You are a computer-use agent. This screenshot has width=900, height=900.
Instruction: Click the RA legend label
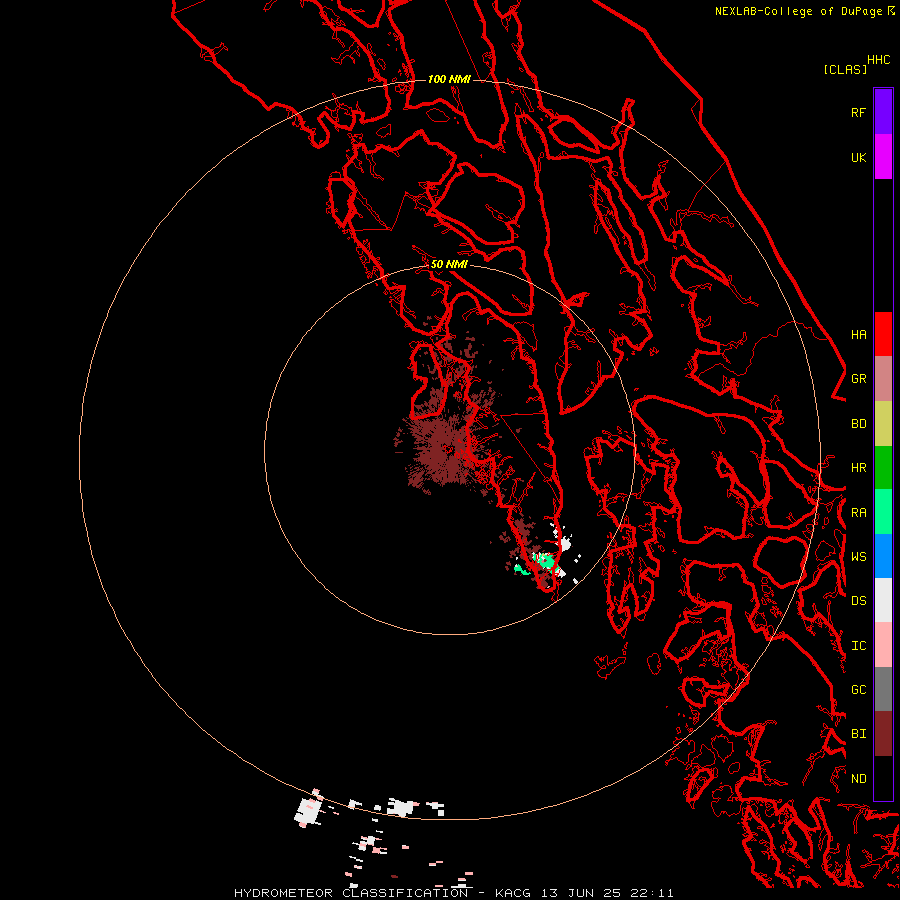click(x=858, y=513)
